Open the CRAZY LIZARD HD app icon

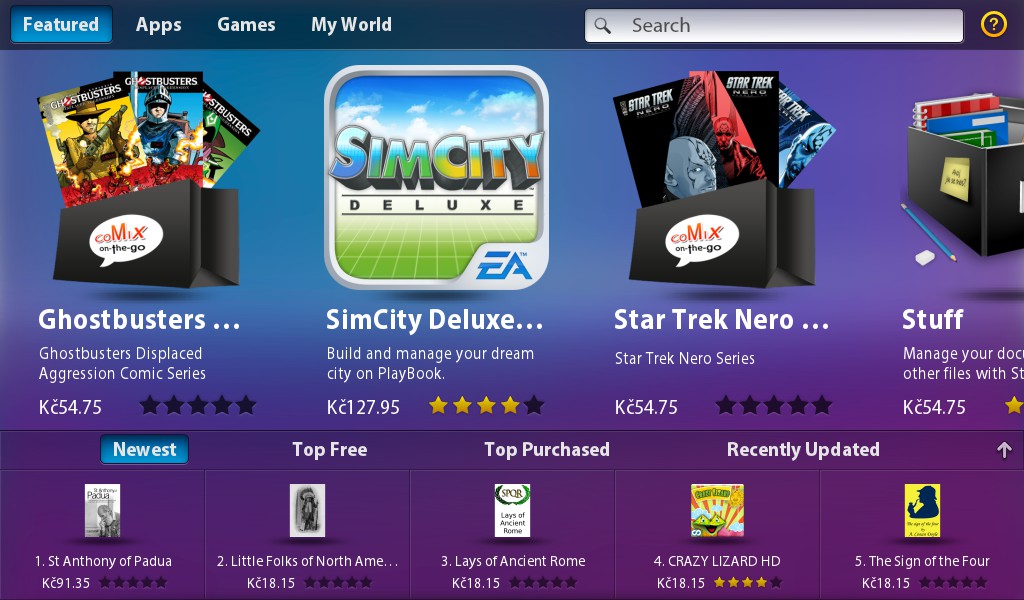point(717,511)
